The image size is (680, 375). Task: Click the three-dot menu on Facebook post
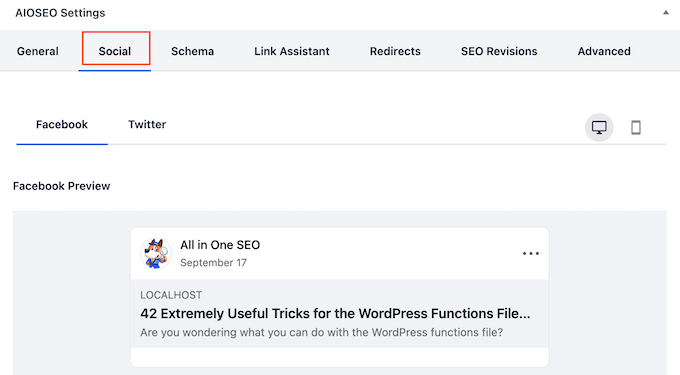(531, 254)
